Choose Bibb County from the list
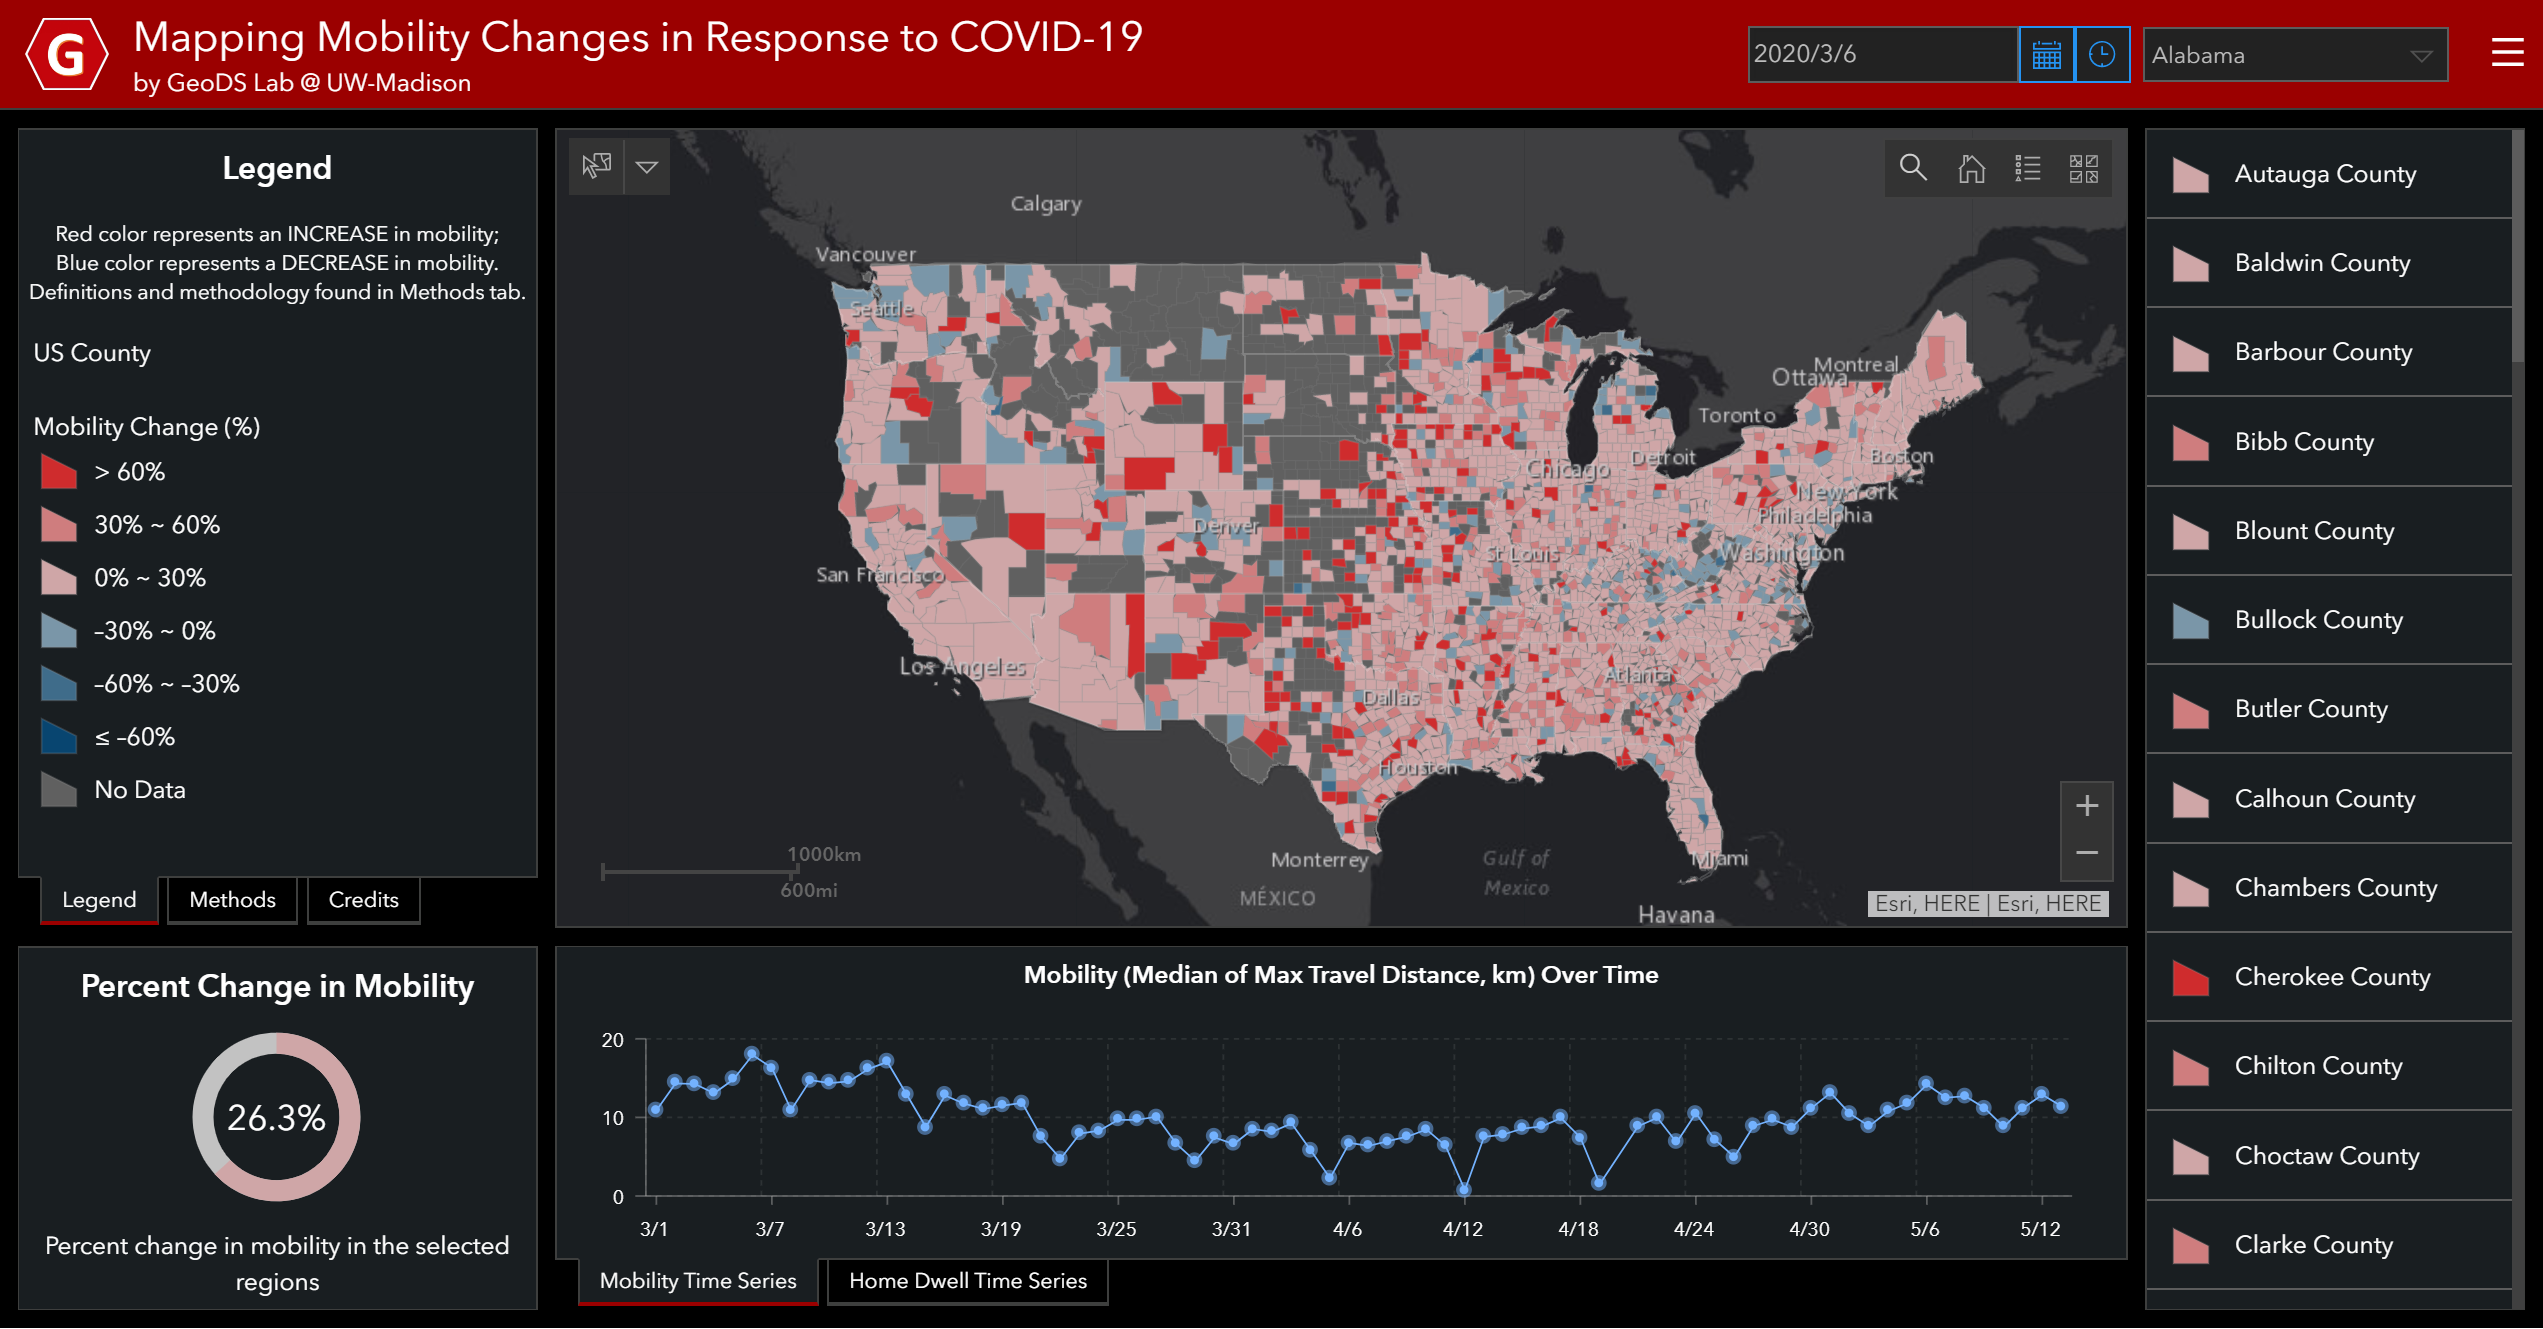This screenshot has width=2543, height=1329. click(x=2328, y=442)
